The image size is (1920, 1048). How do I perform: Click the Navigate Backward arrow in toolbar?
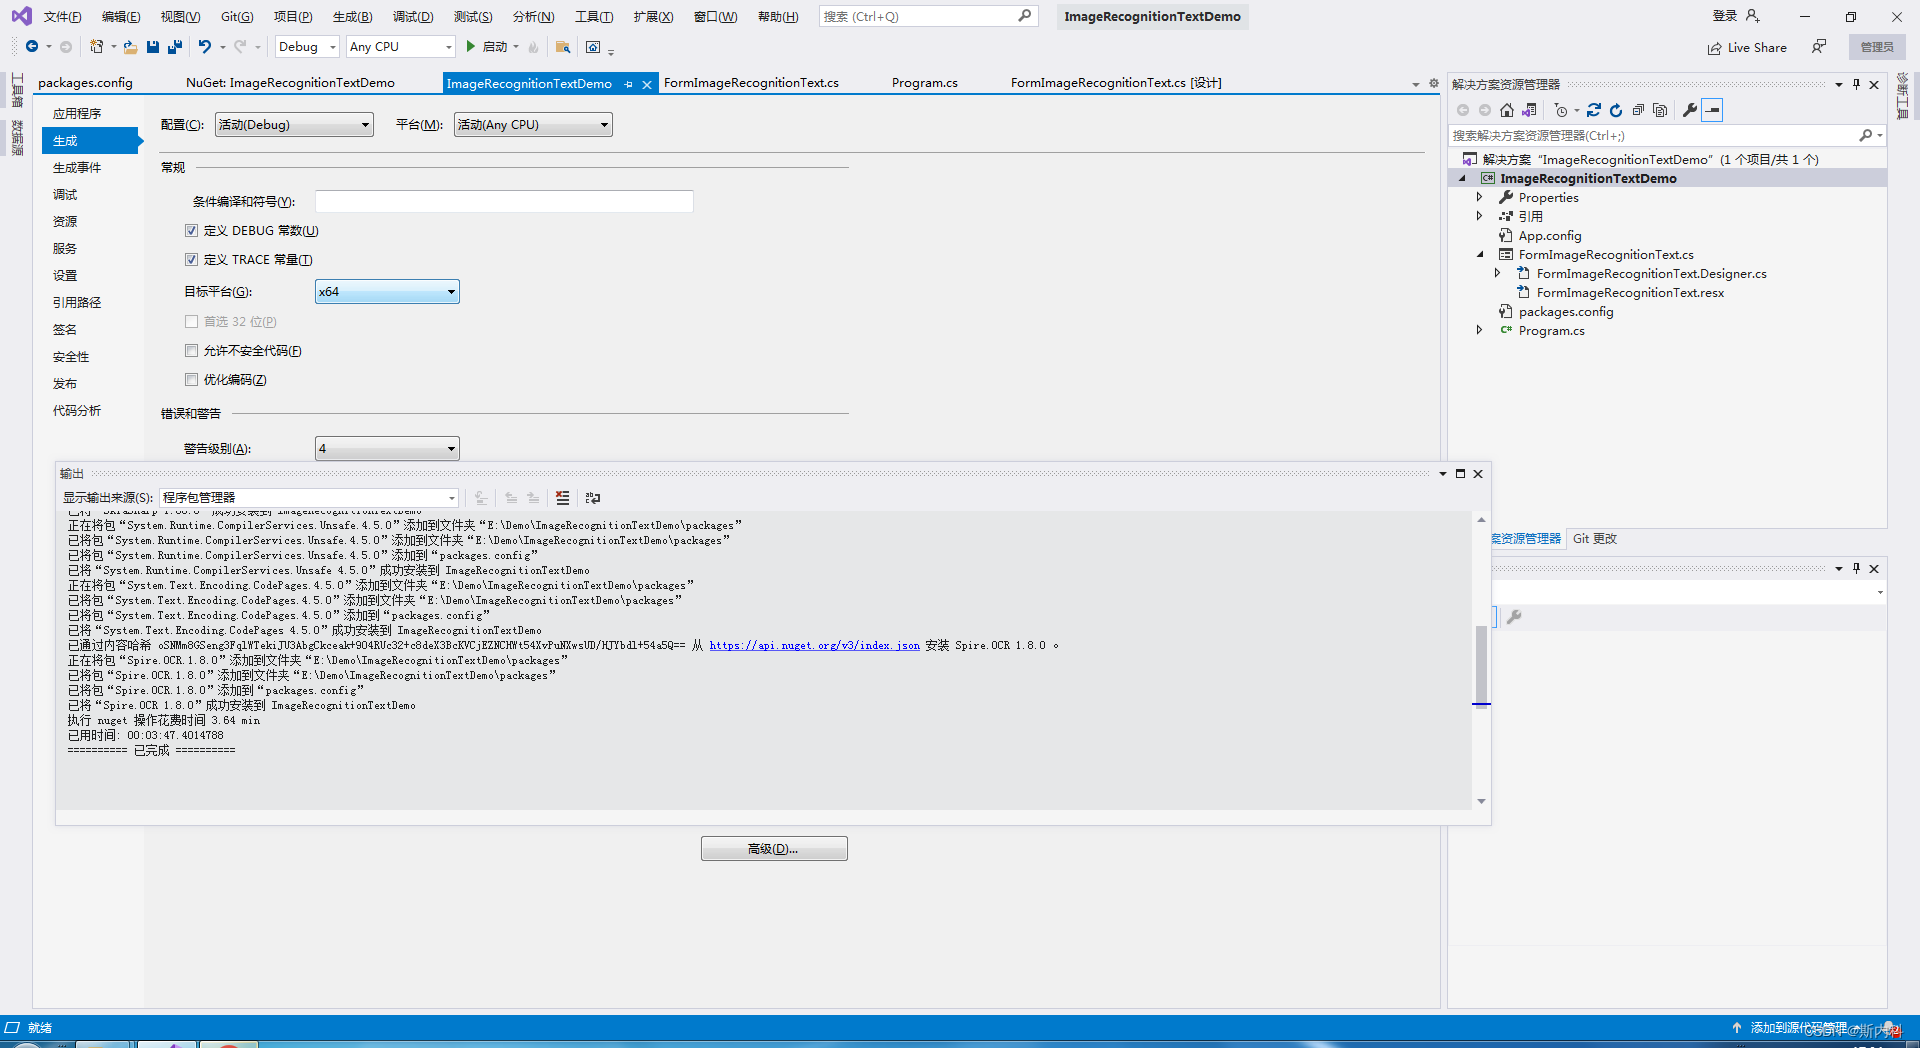pyautogui.click(x=32, y=46)
